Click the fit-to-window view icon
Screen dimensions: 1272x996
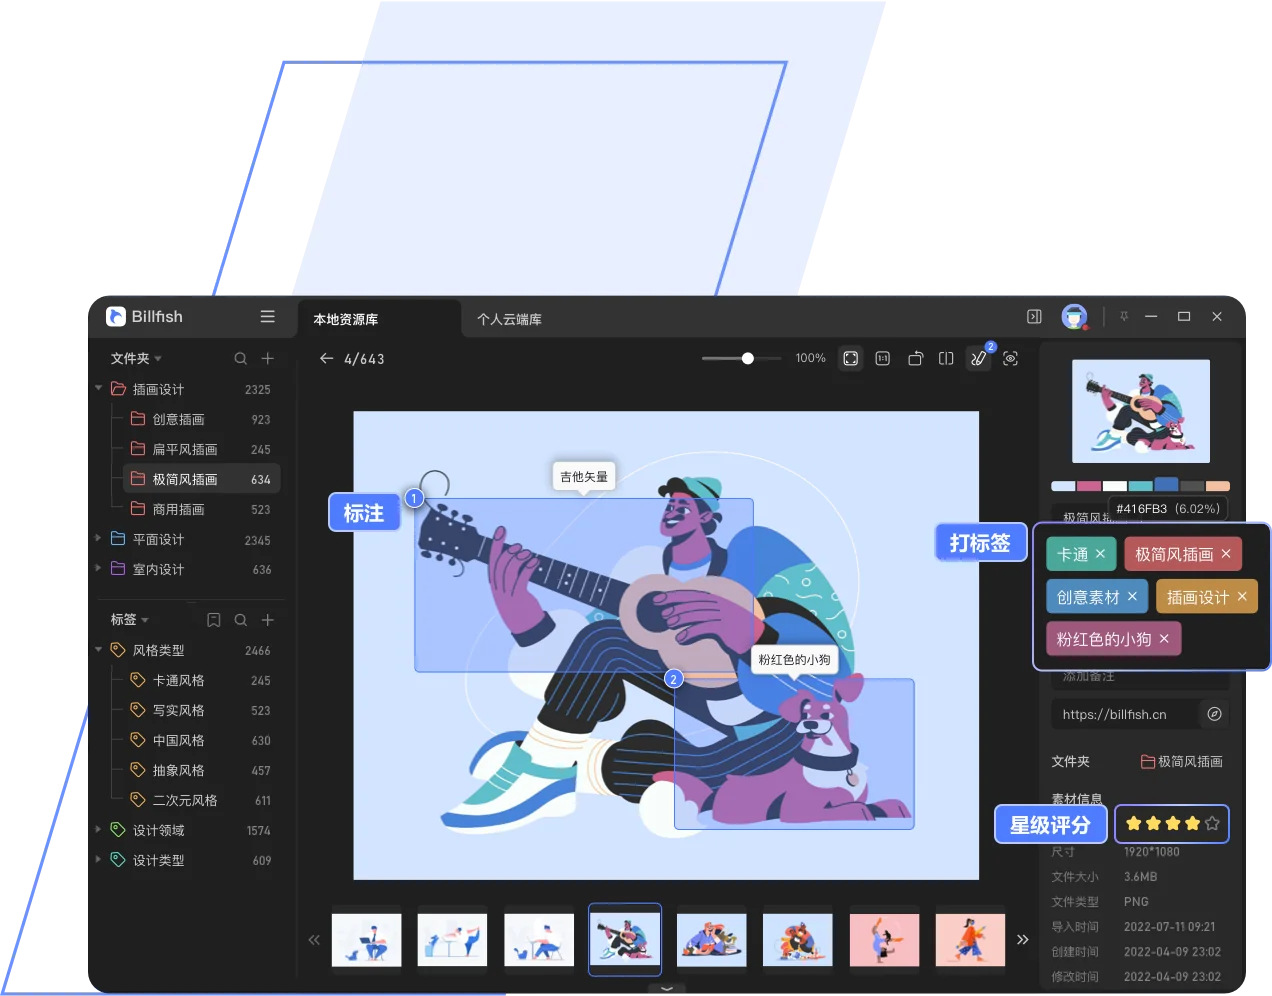851,358
